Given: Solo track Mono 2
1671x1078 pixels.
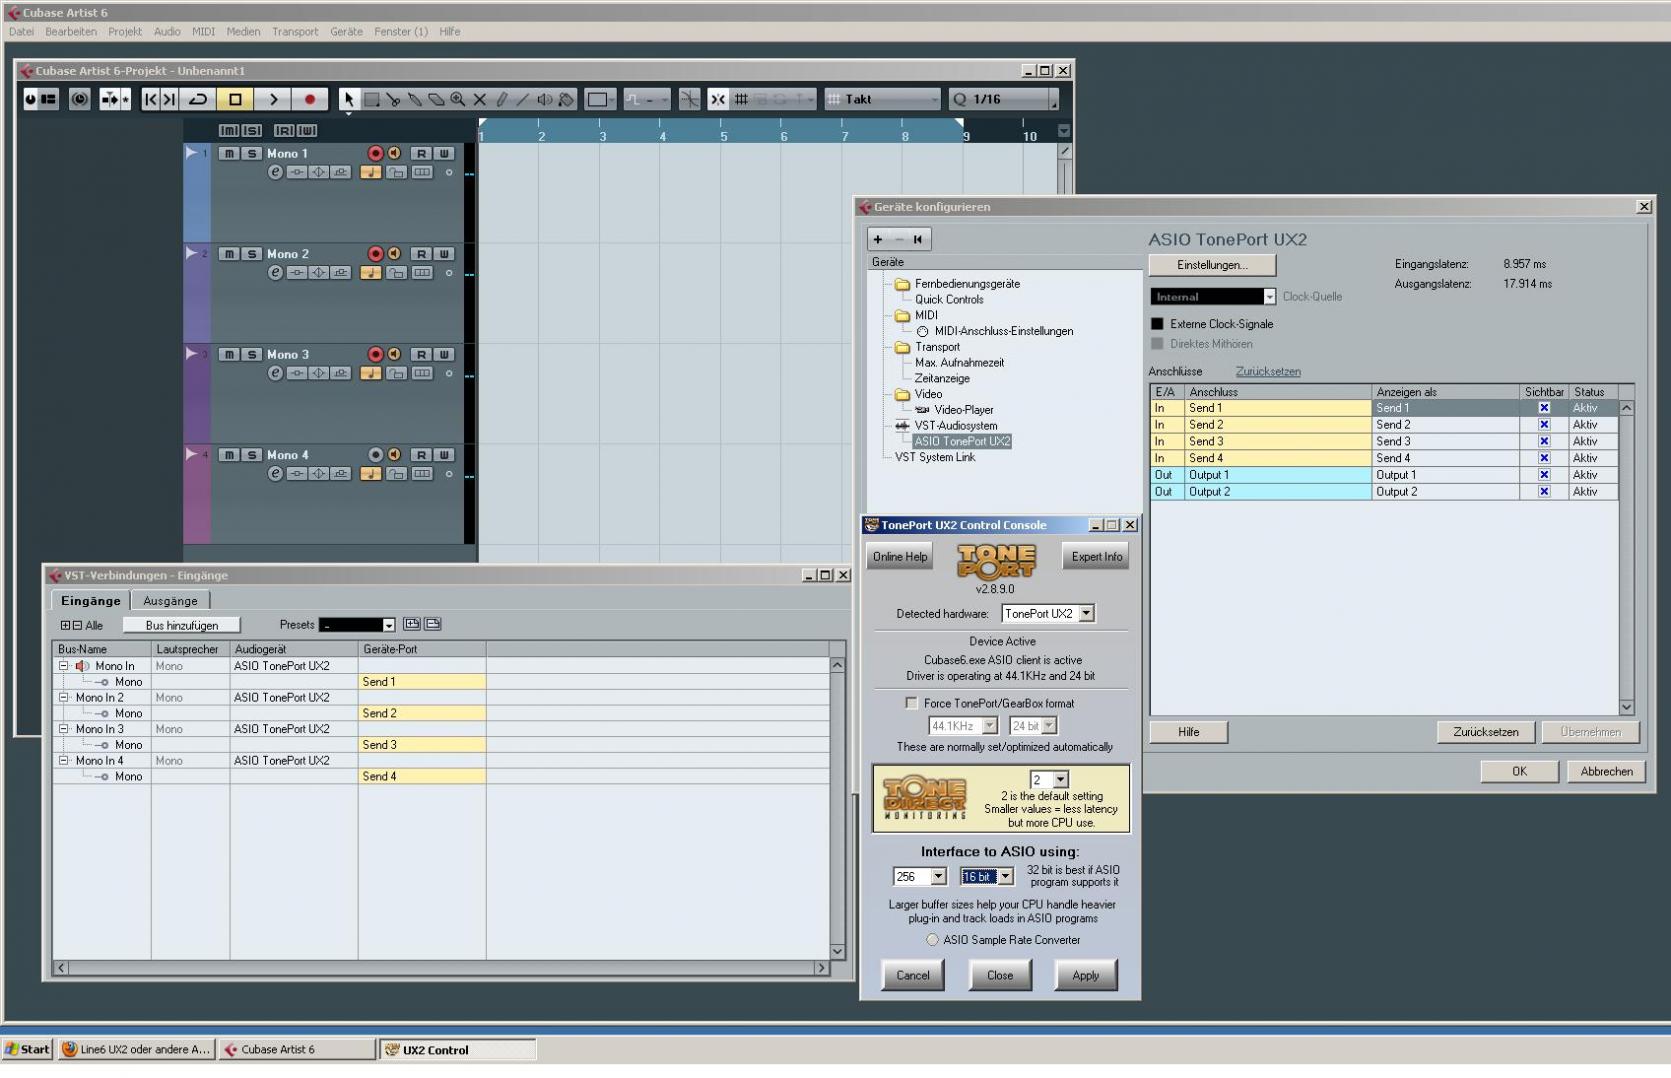Looking at the screenshot, I should pyautogui.click(x=251, y=254).
